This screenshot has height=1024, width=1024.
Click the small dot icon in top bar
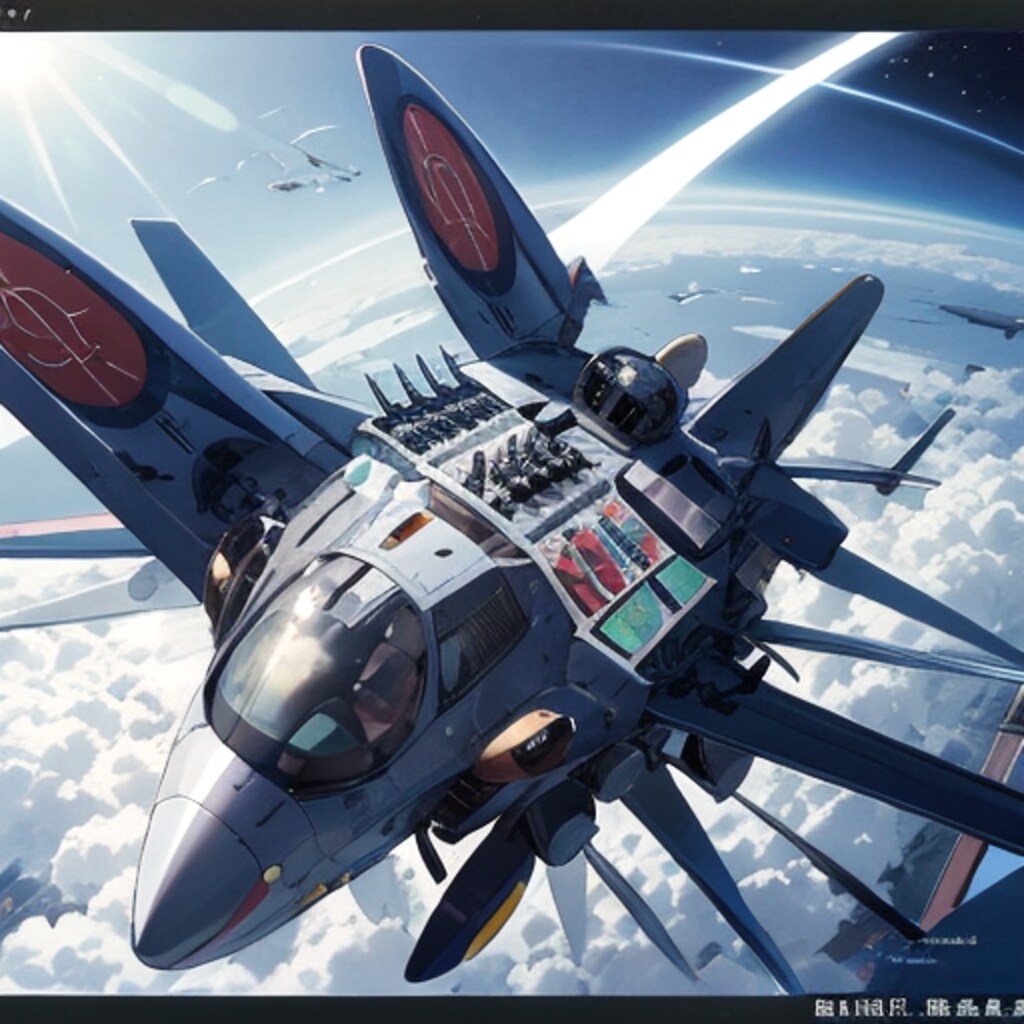10,14
